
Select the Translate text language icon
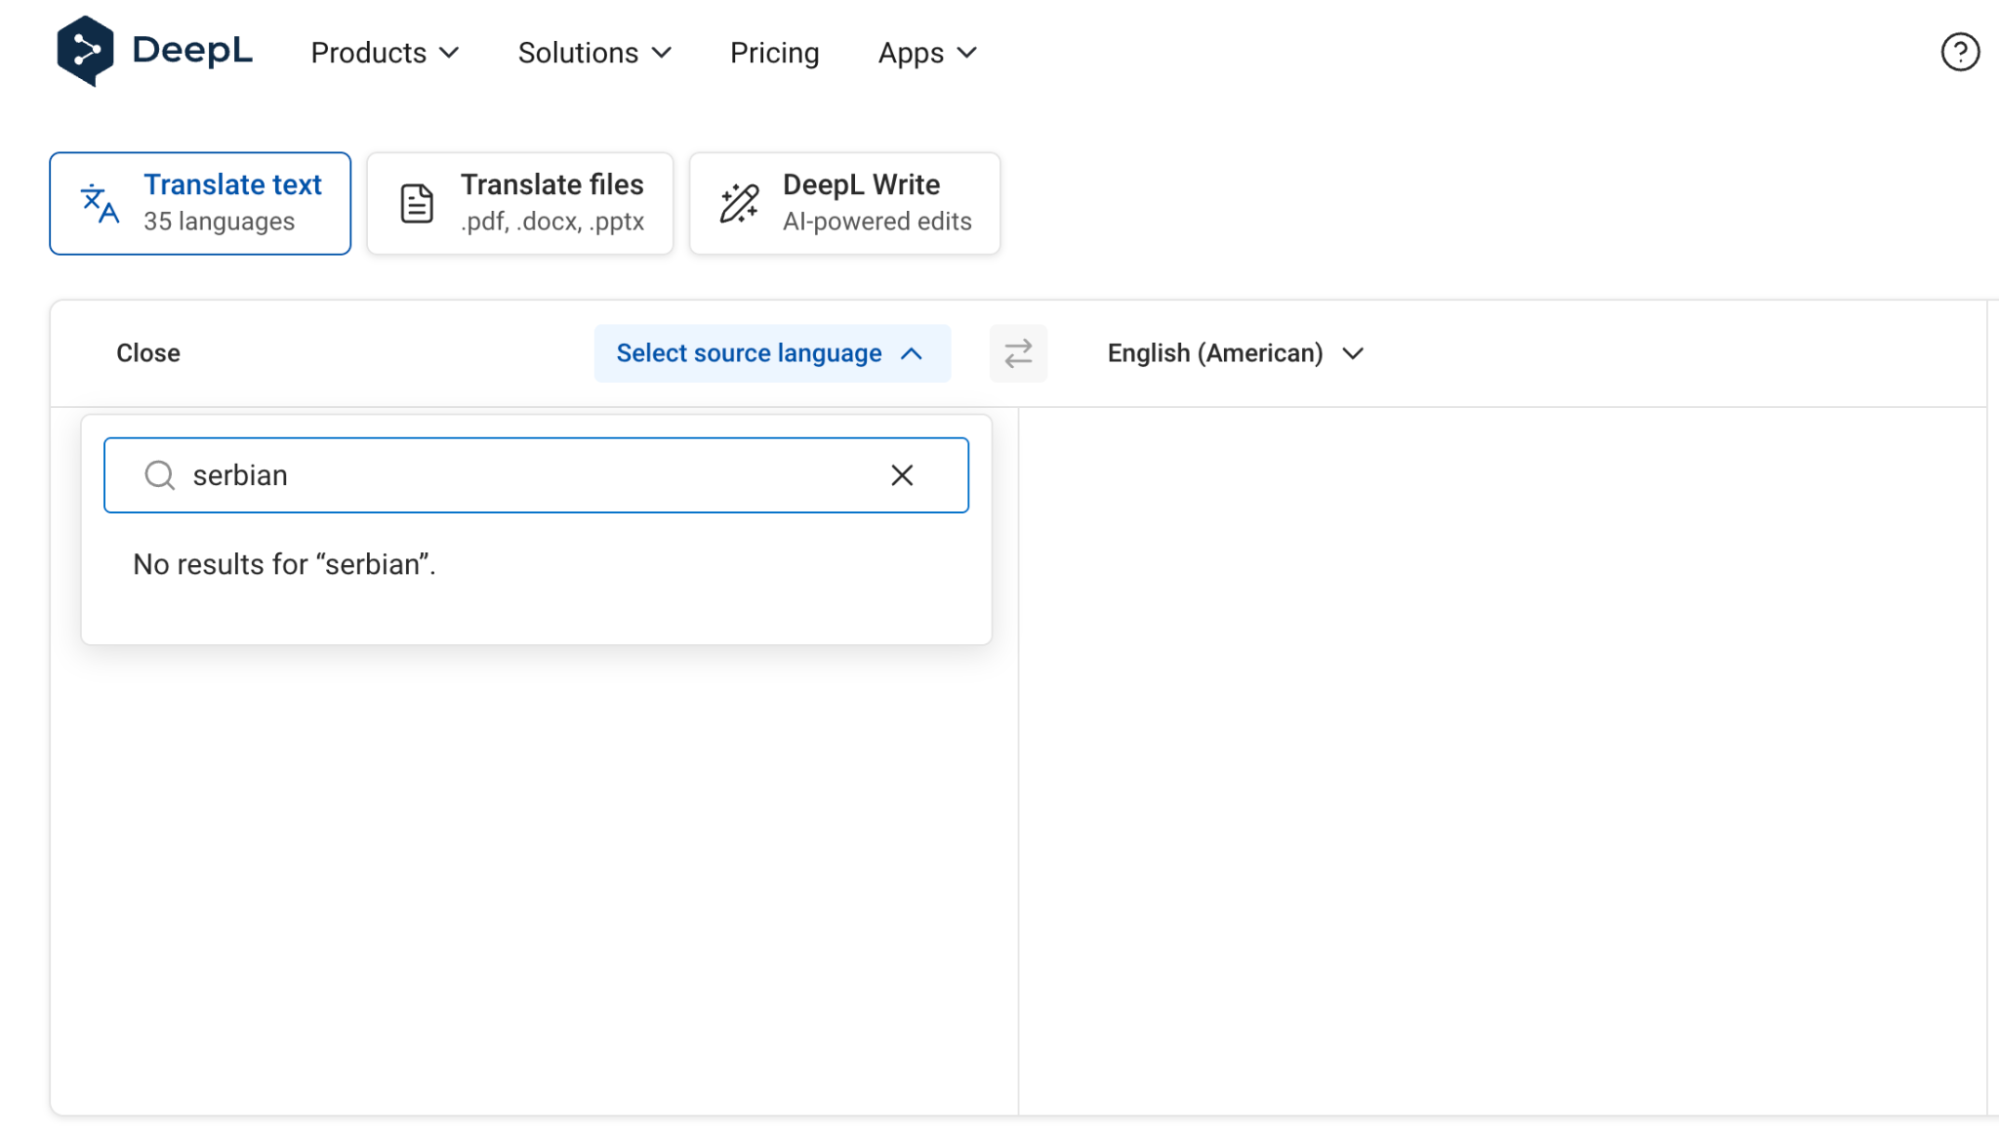tap(99, 203)
